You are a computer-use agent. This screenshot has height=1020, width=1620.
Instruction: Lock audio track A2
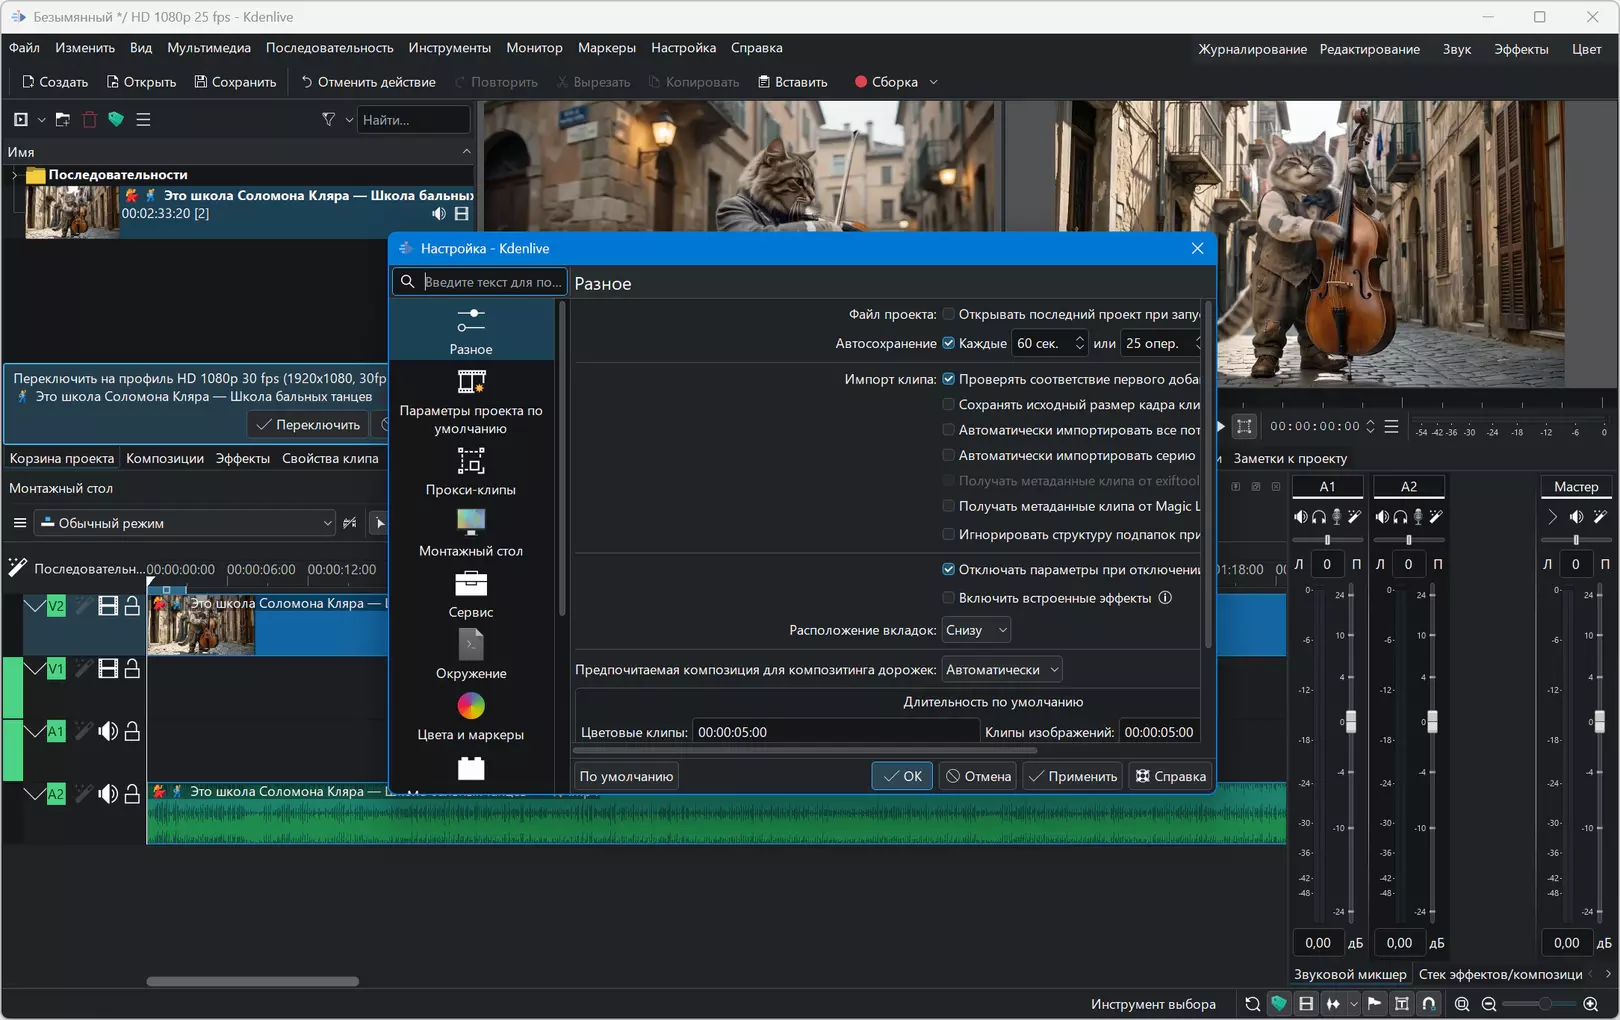(x=132, y=794)
